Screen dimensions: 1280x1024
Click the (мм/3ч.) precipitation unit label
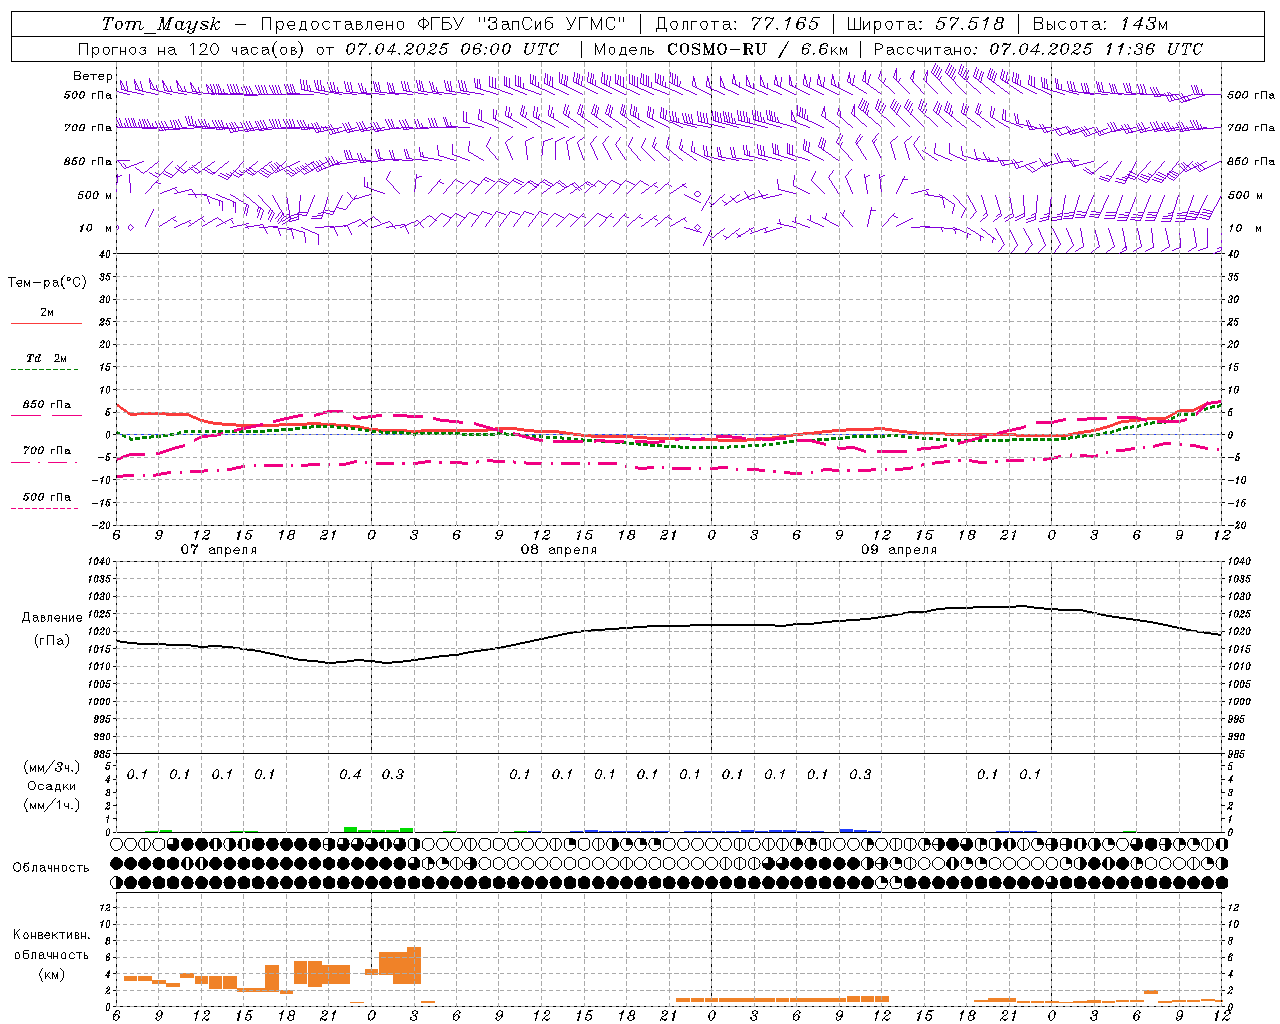tap(52, 767)
